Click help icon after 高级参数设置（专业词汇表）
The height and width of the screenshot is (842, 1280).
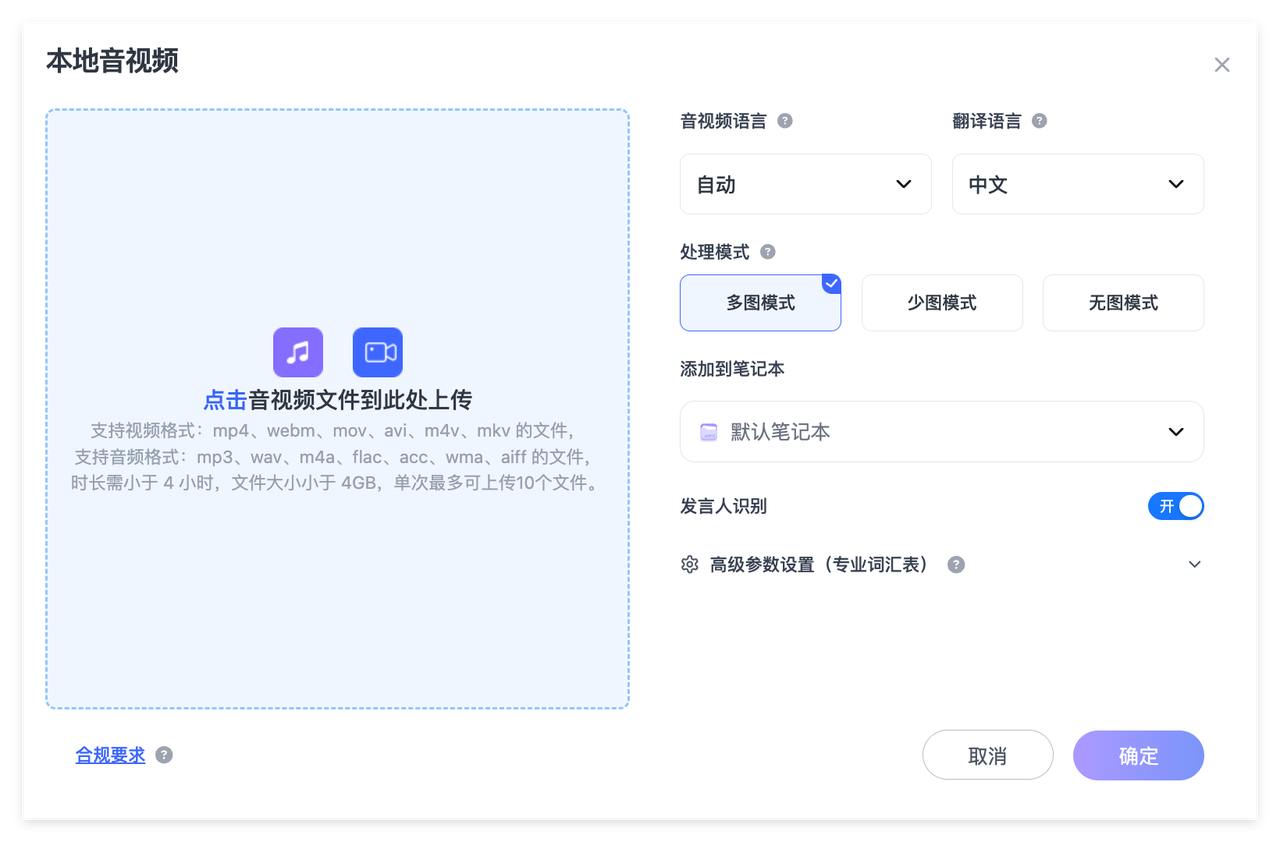click(x=956, y=565)
